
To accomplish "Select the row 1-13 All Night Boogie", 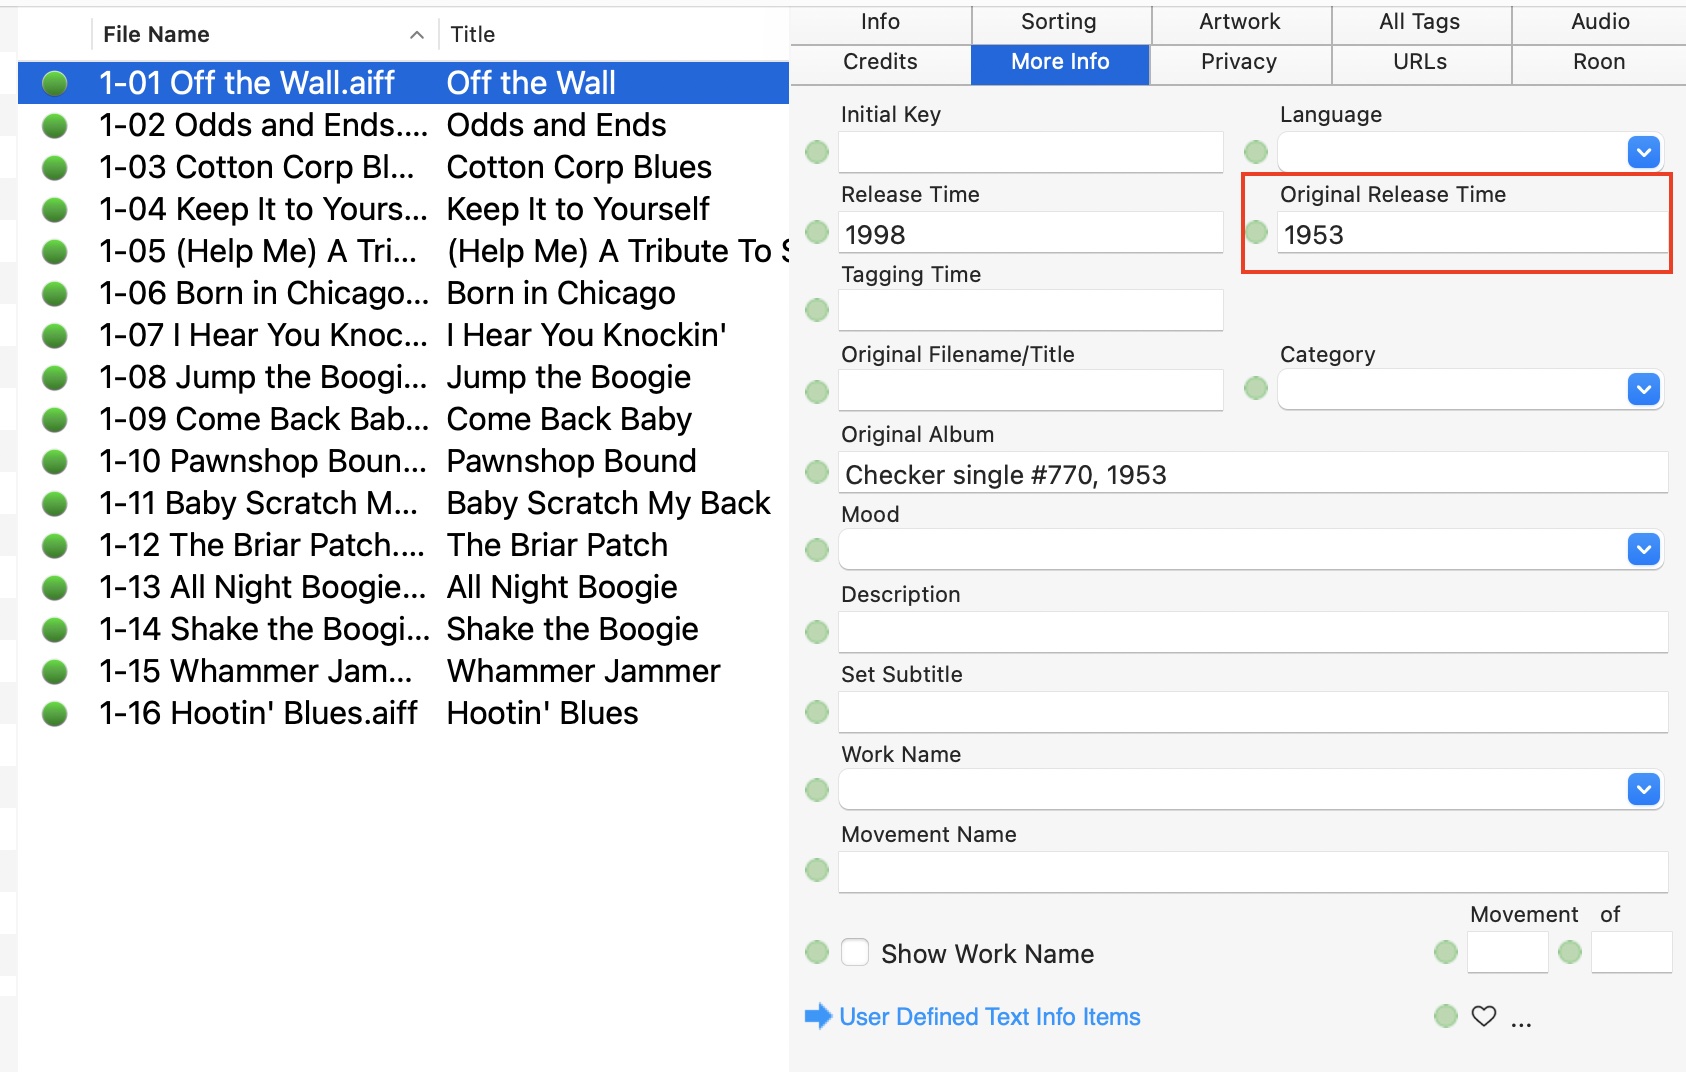I will point(404,587).
